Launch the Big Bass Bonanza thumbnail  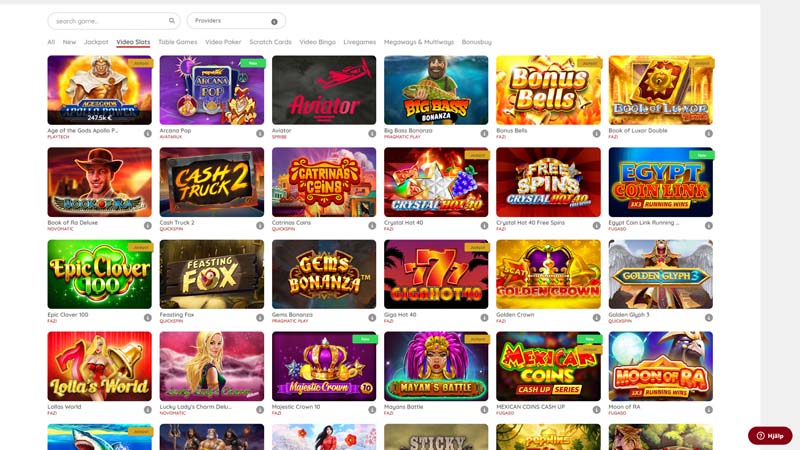(x=436, y=90)
